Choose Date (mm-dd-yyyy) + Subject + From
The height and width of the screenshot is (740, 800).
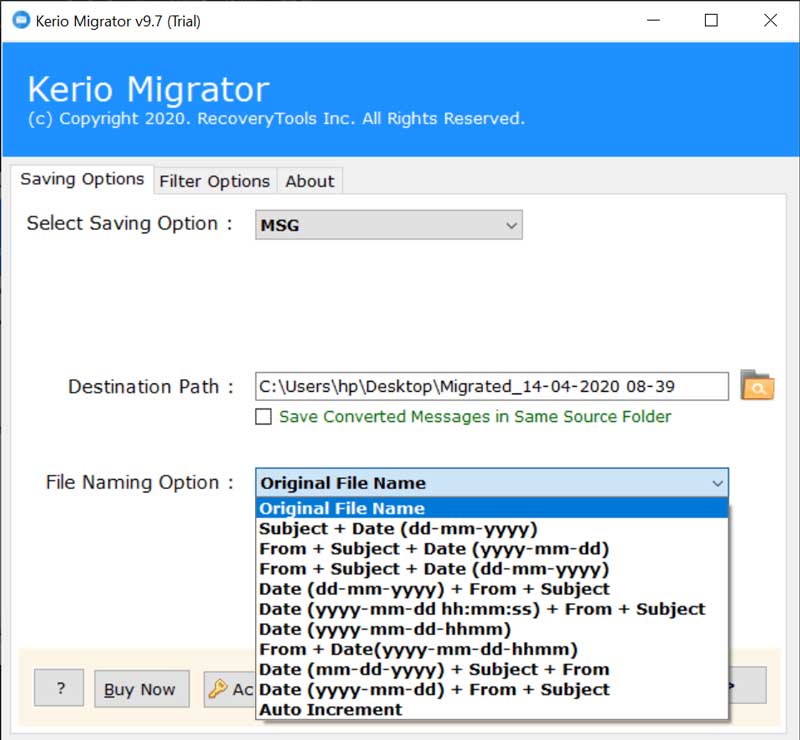pyautogui.click(x=492, y=670)
